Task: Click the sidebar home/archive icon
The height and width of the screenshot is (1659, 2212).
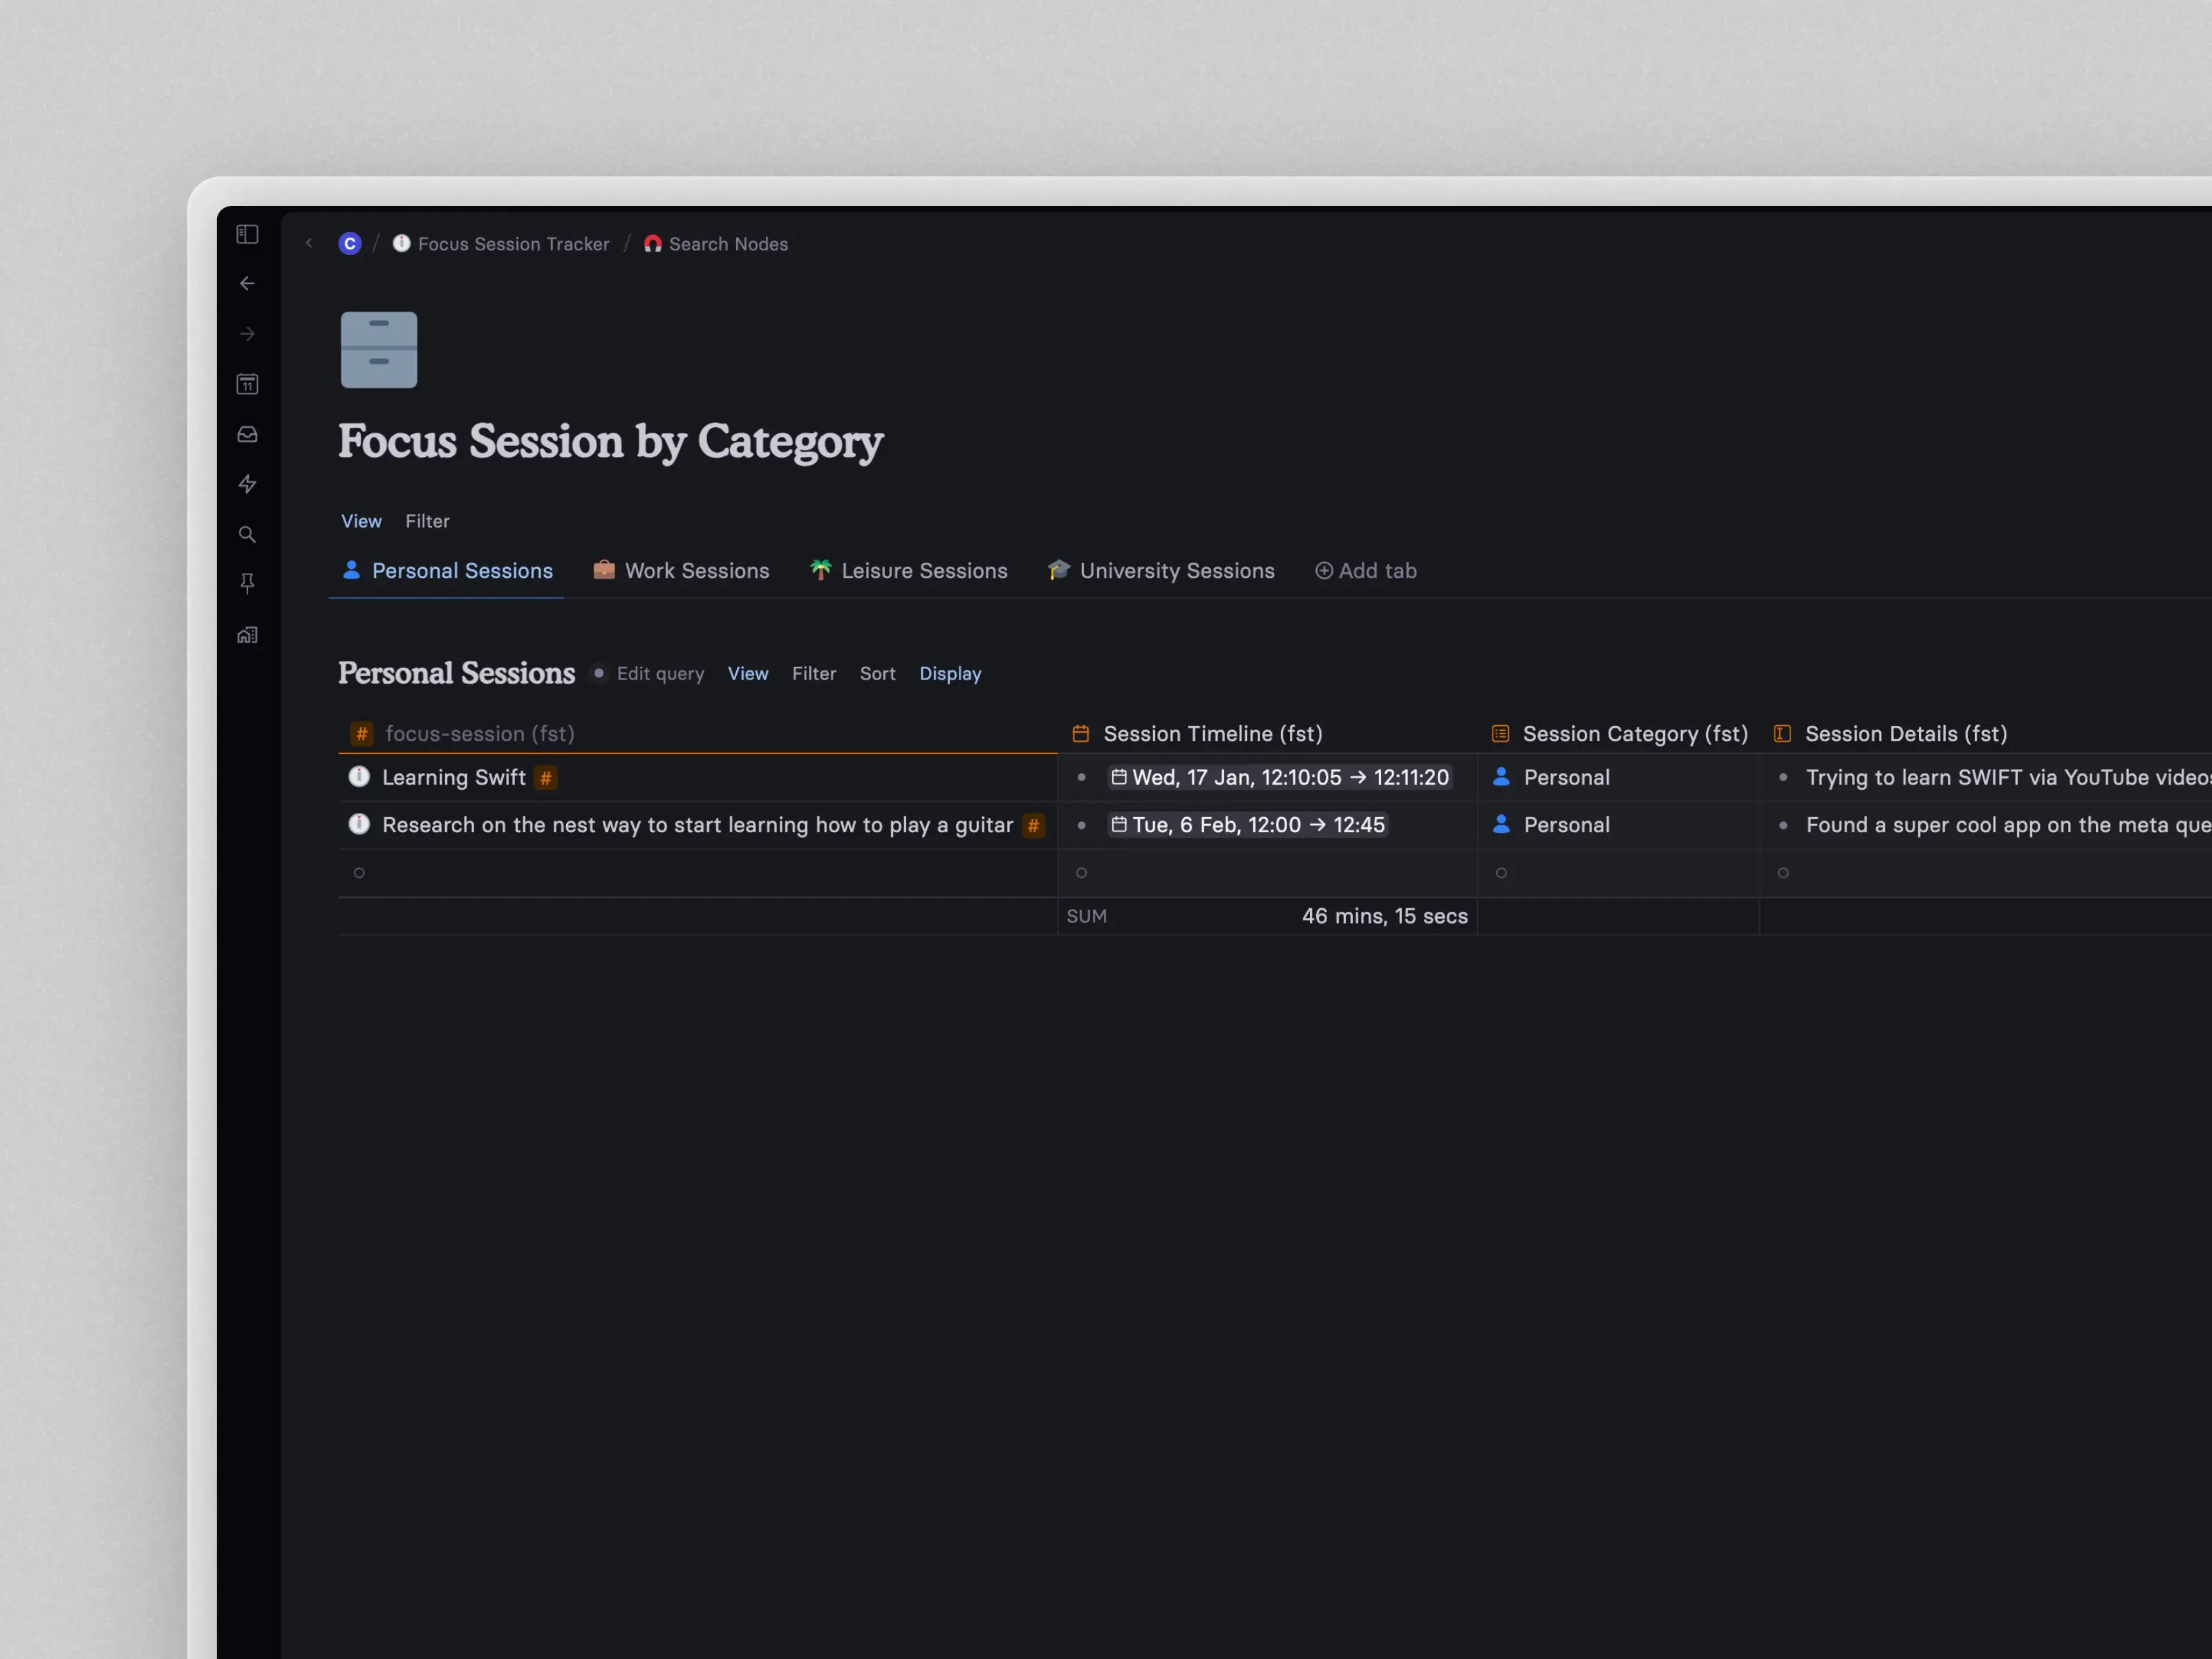Action: click(x=249, y=638)
